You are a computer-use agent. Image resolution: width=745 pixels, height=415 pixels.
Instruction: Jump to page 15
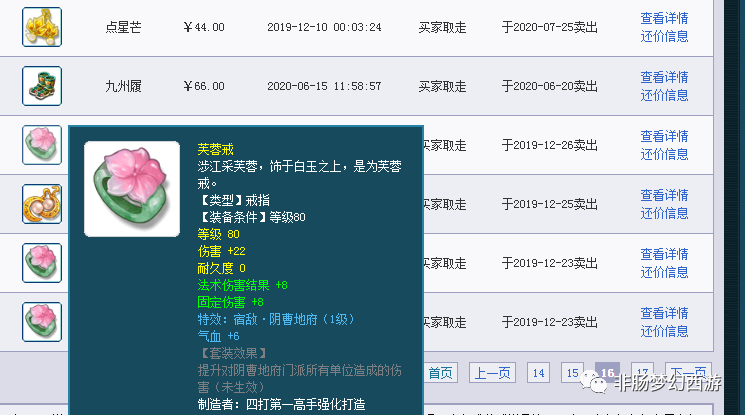click(572, 373)
